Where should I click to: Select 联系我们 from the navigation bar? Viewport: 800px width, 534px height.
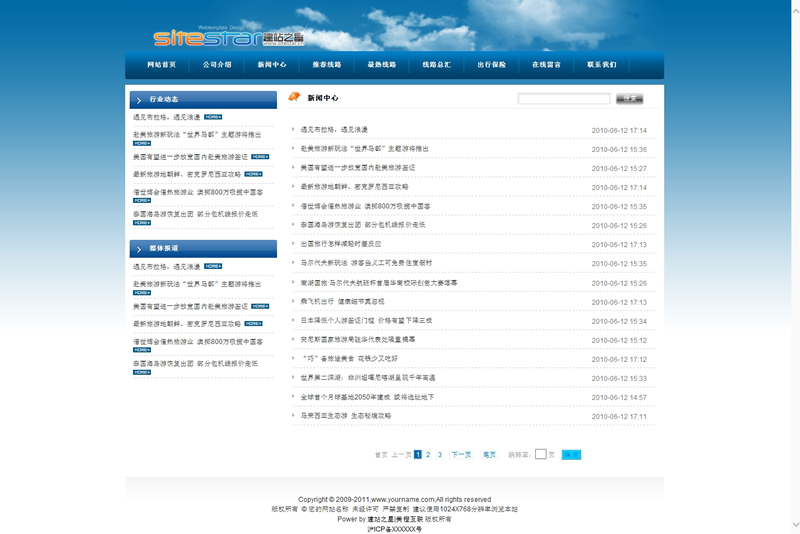(601, 65)
